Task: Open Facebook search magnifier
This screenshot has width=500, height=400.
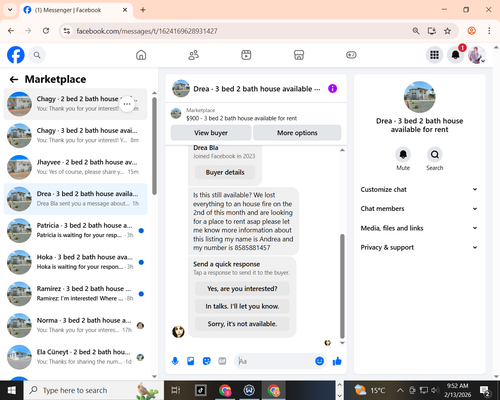Action: tap(37, 55)
